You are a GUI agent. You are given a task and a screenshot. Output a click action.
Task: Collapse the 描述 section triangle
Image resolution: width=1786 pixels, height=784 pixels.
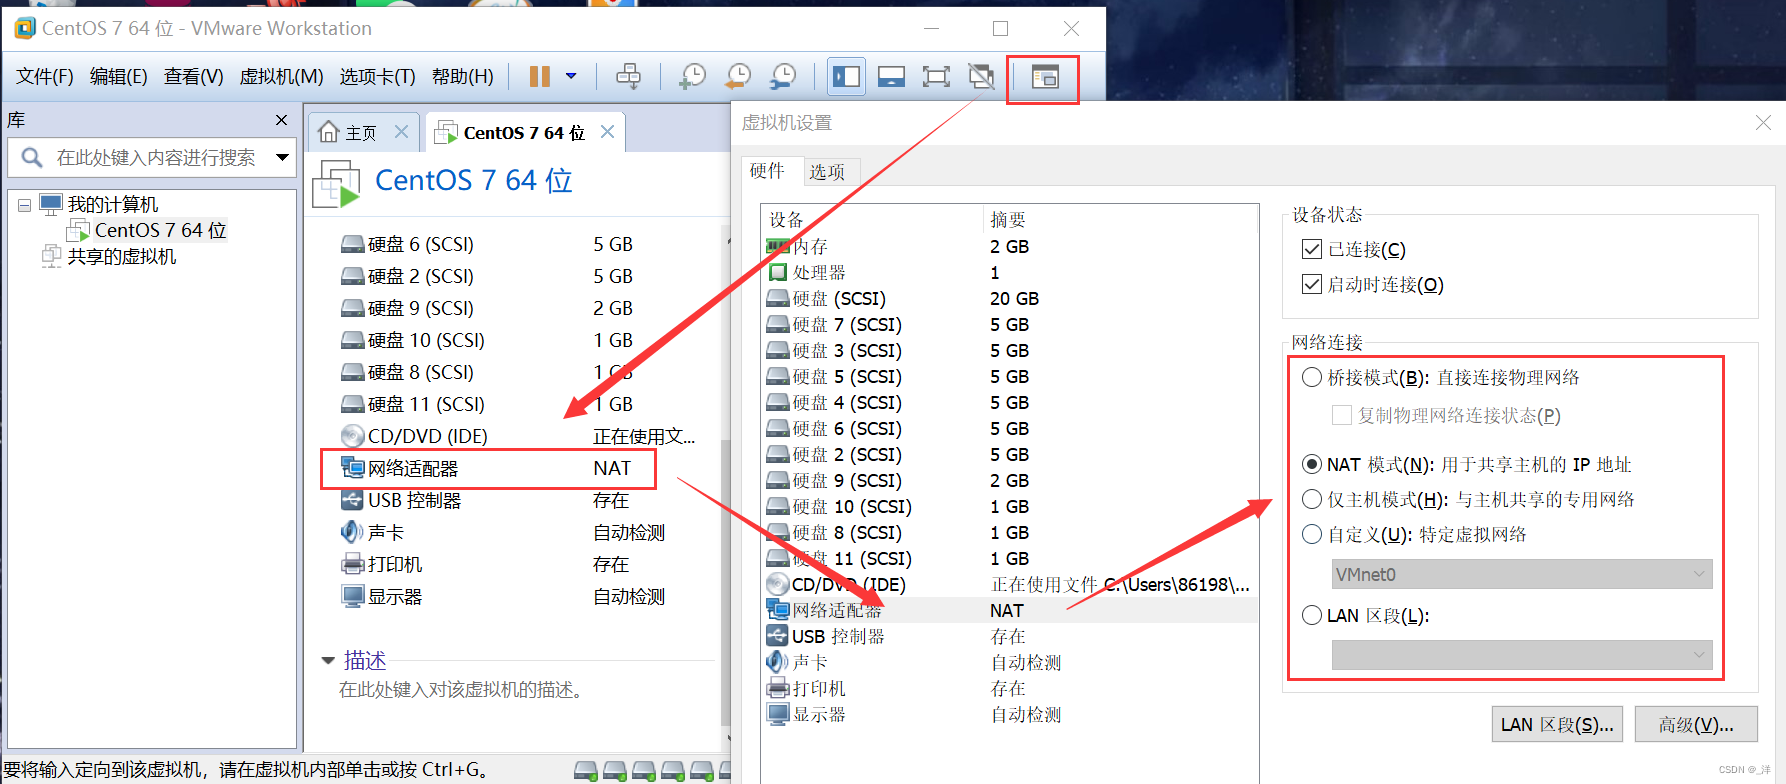click(x=328, y=660)
